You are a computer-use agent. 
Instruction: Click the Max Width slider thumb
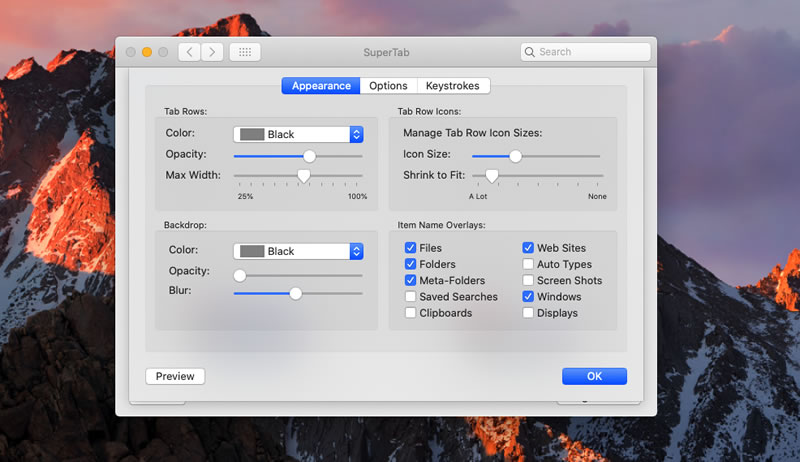(x=304, y=176)
